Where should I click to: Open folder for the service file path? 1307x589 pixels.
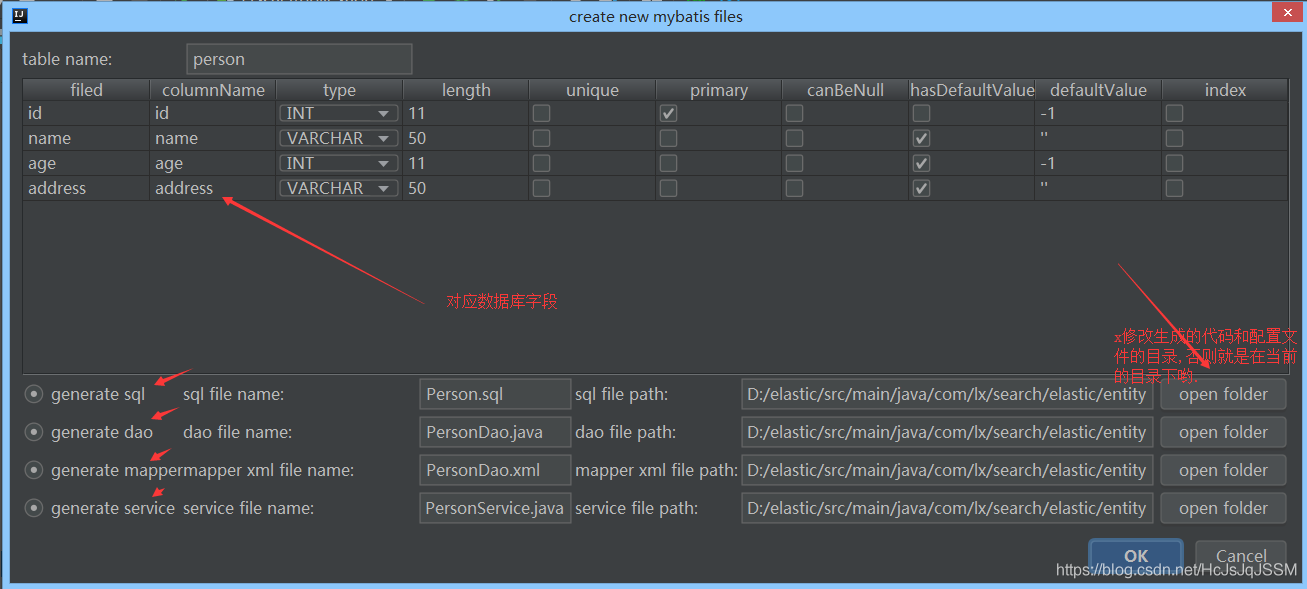pyautogui.click(x=1222, y=508)
